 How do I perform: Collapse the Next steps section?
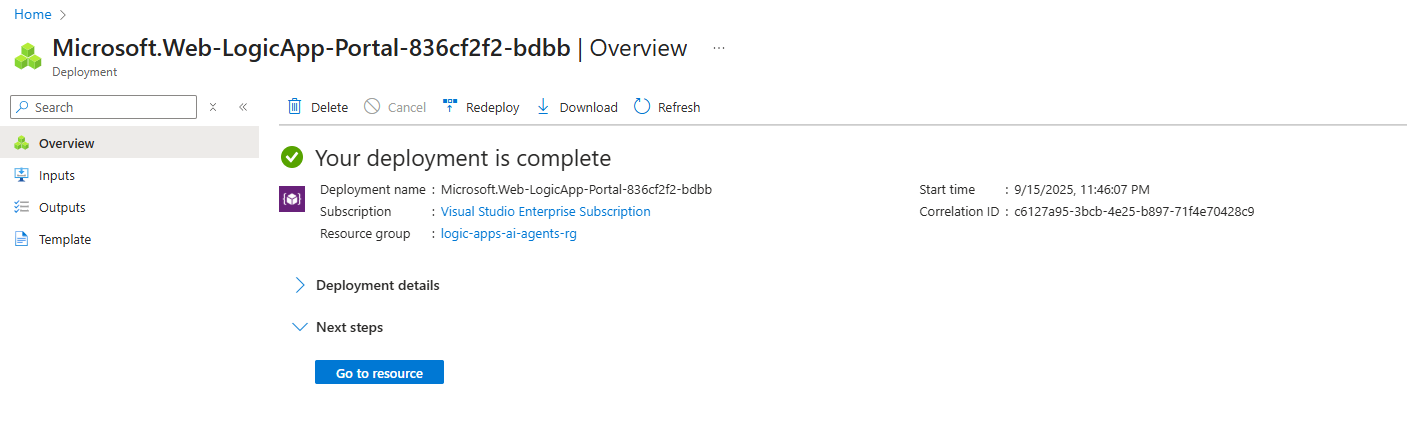(299, 327)
